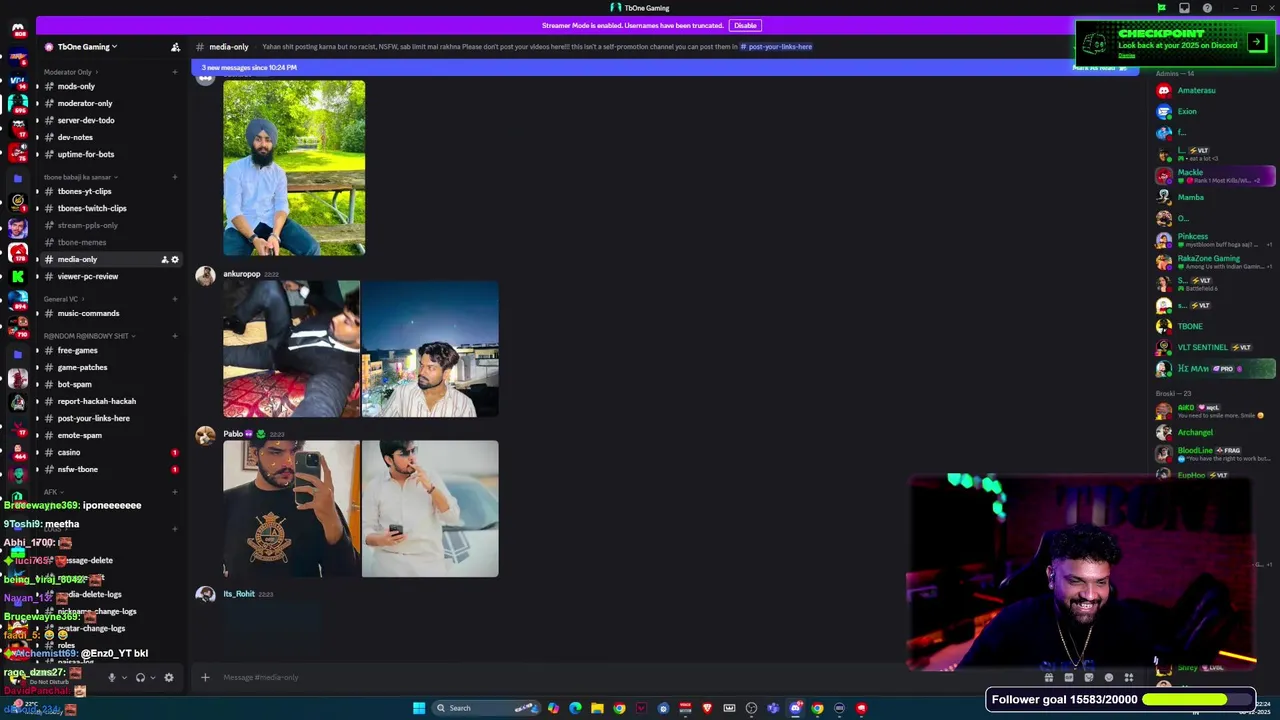Open OBS Studio from the taskbar
Image resolution: width=1280 pixels, height=720 pixels.
[751, 708]
